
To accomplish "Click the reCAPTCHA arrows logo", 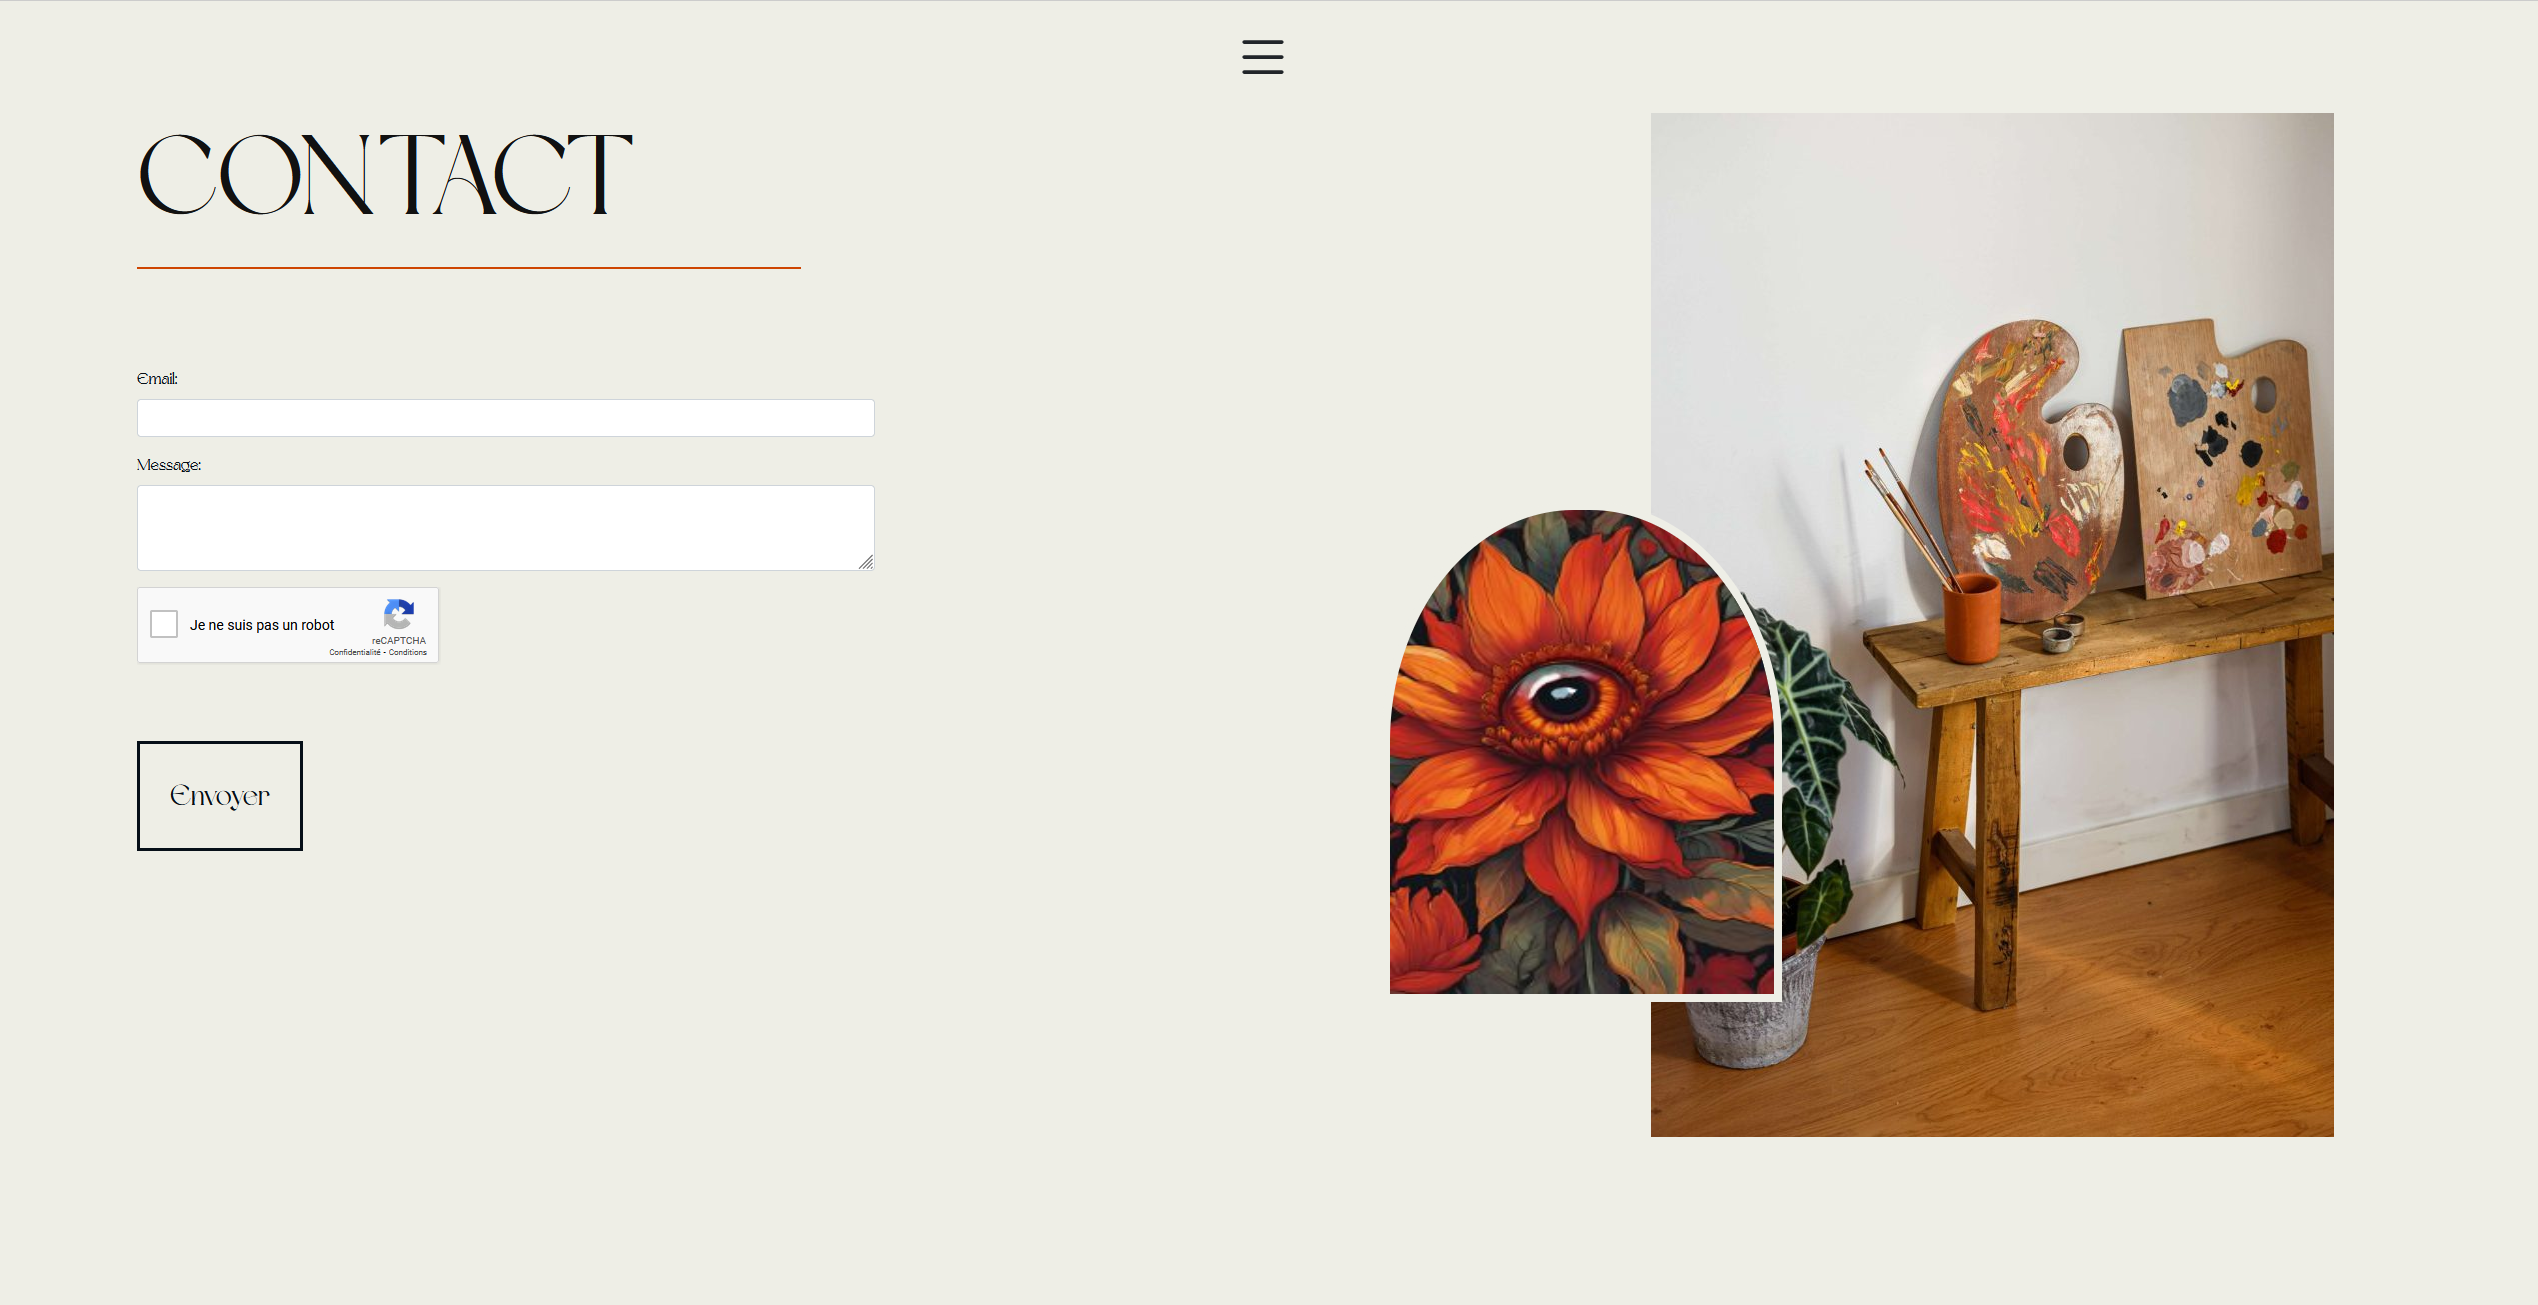I will [399, 614].
